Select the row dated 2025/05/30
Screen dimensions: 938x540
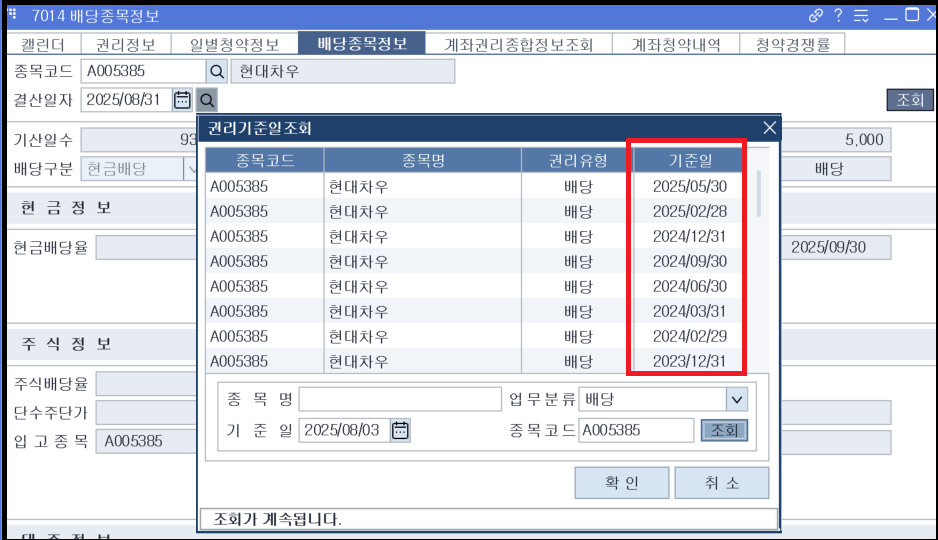[x=476, y=186]
